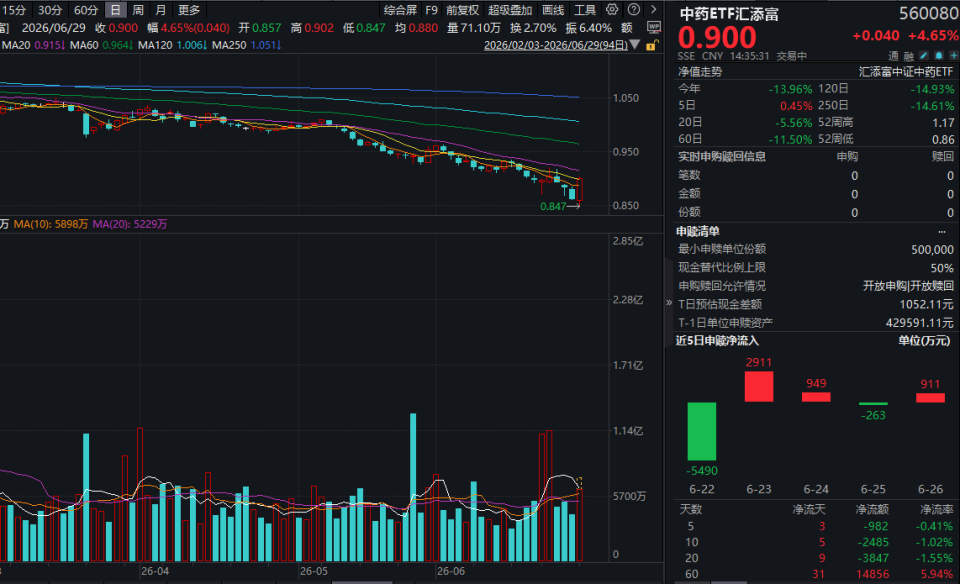Click the MA20 0.915 indicator label
960x584 pixels.
coord(34,45)
